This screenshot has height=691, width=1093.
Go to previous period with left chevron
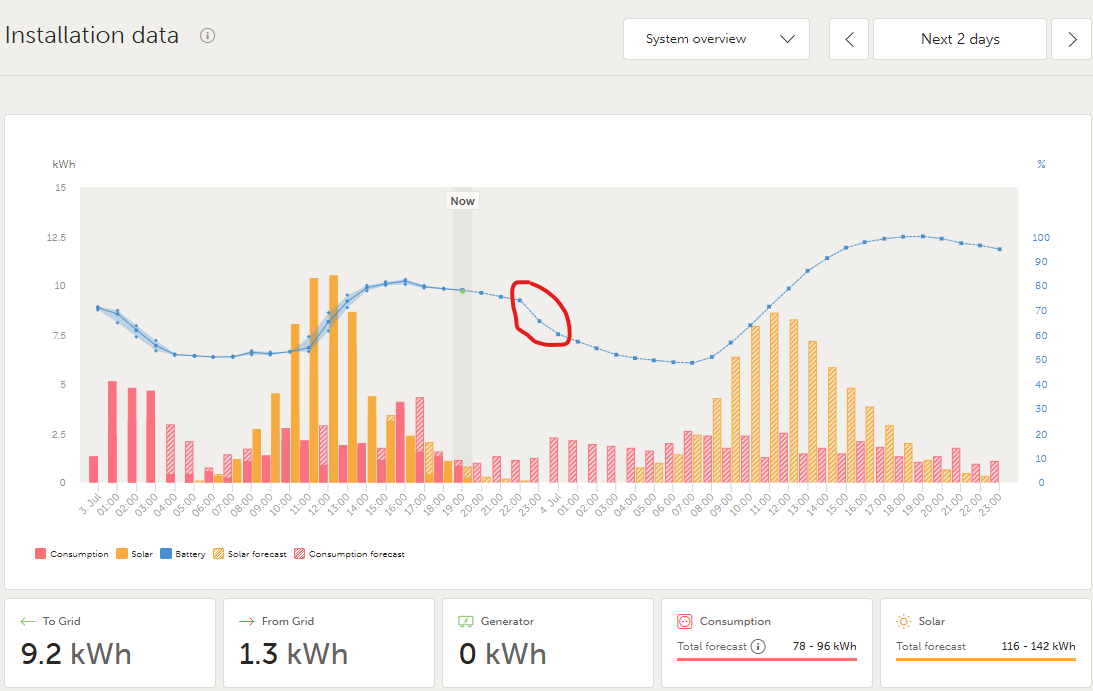click(x=849, y=39)
